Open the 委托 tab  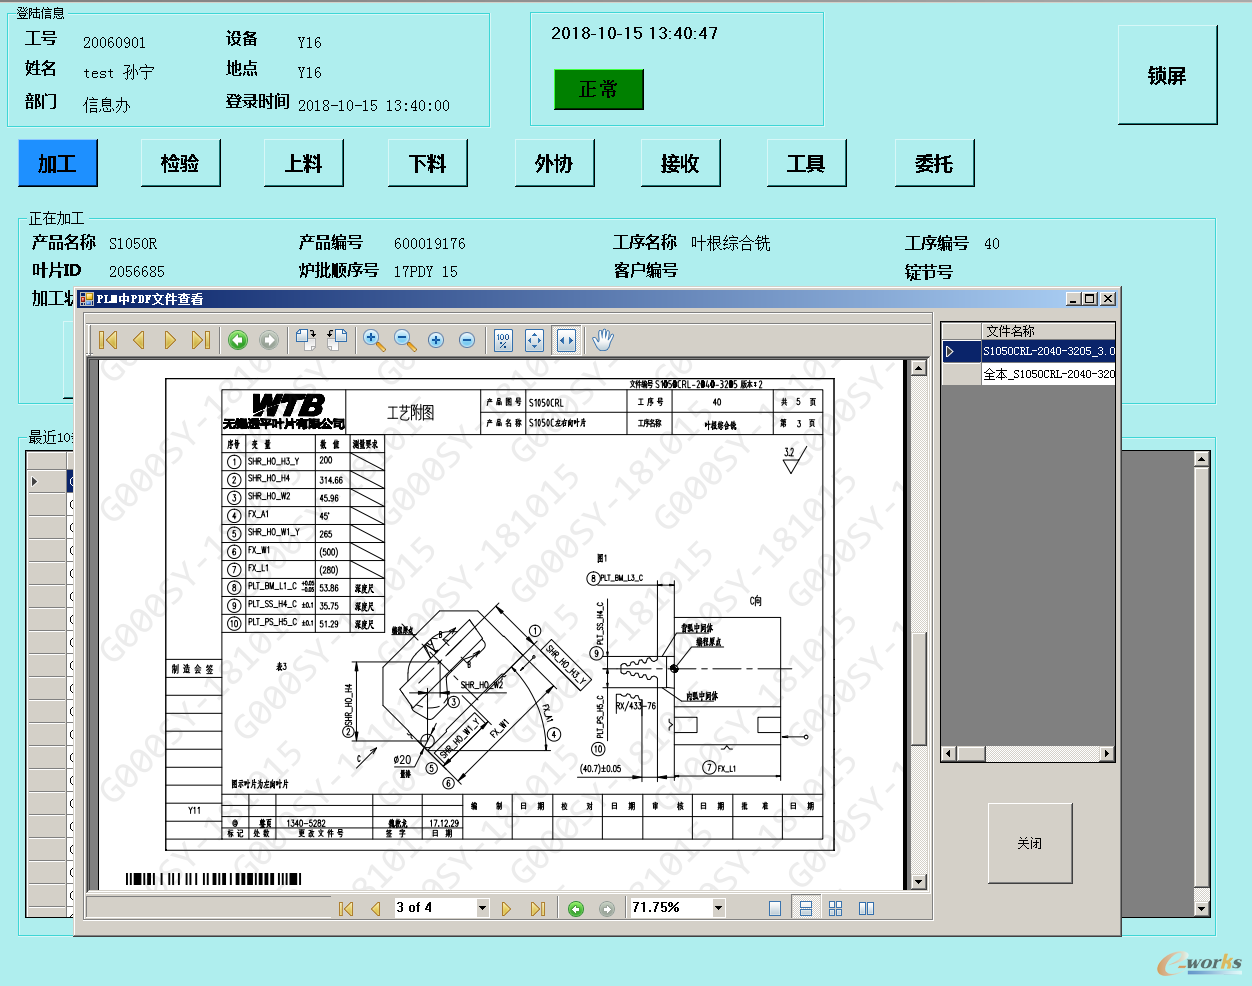click(x=934, y=163)
